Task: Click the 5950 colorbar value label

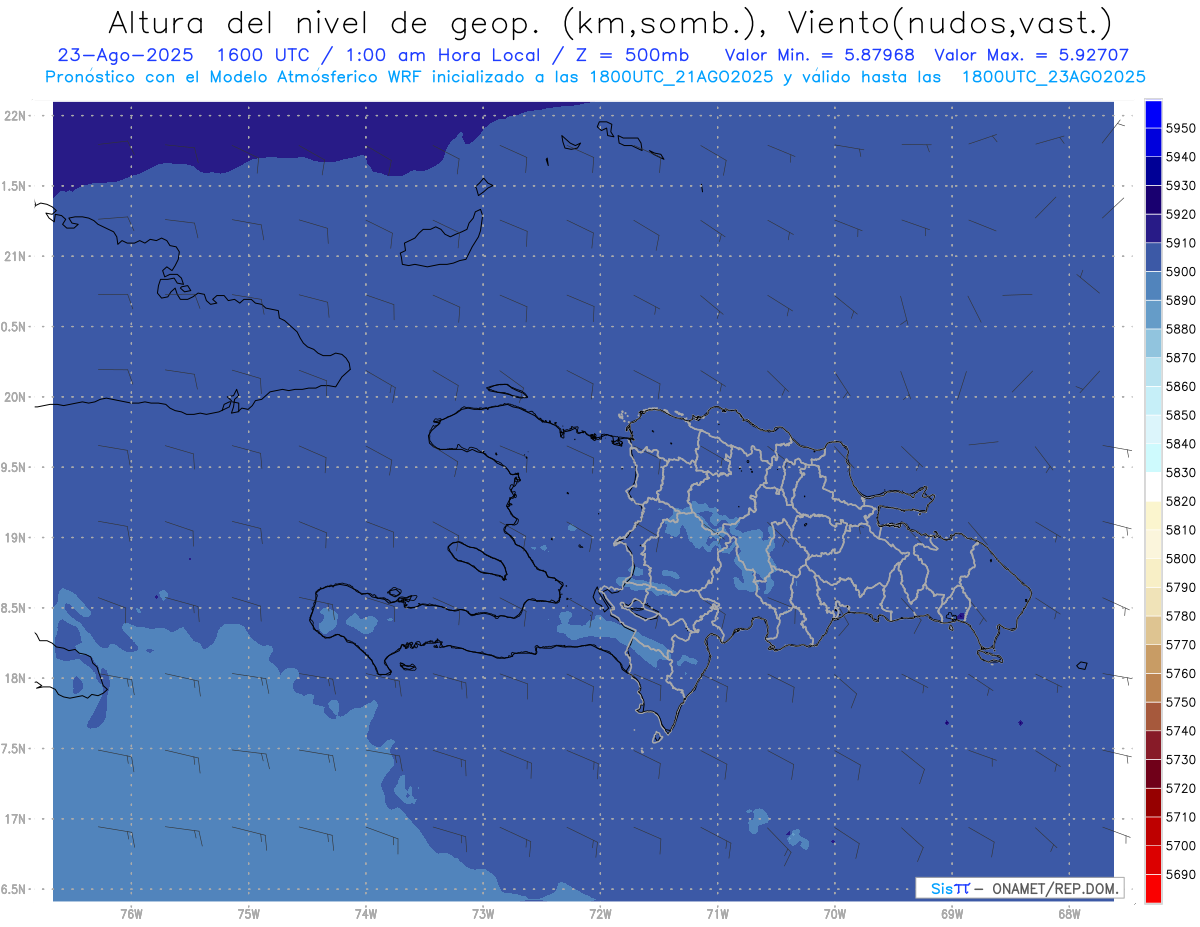Action: click(x=1181, y=128)
